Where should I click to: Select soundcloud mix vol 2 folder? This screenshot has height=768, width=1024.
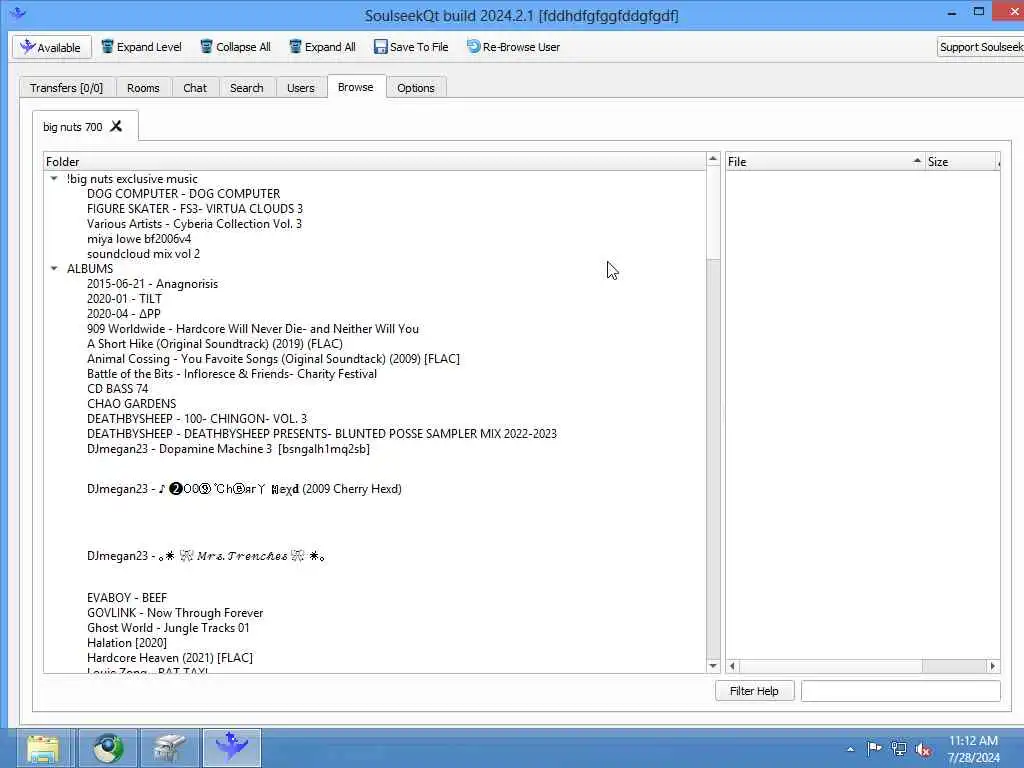tap(144, 254)
